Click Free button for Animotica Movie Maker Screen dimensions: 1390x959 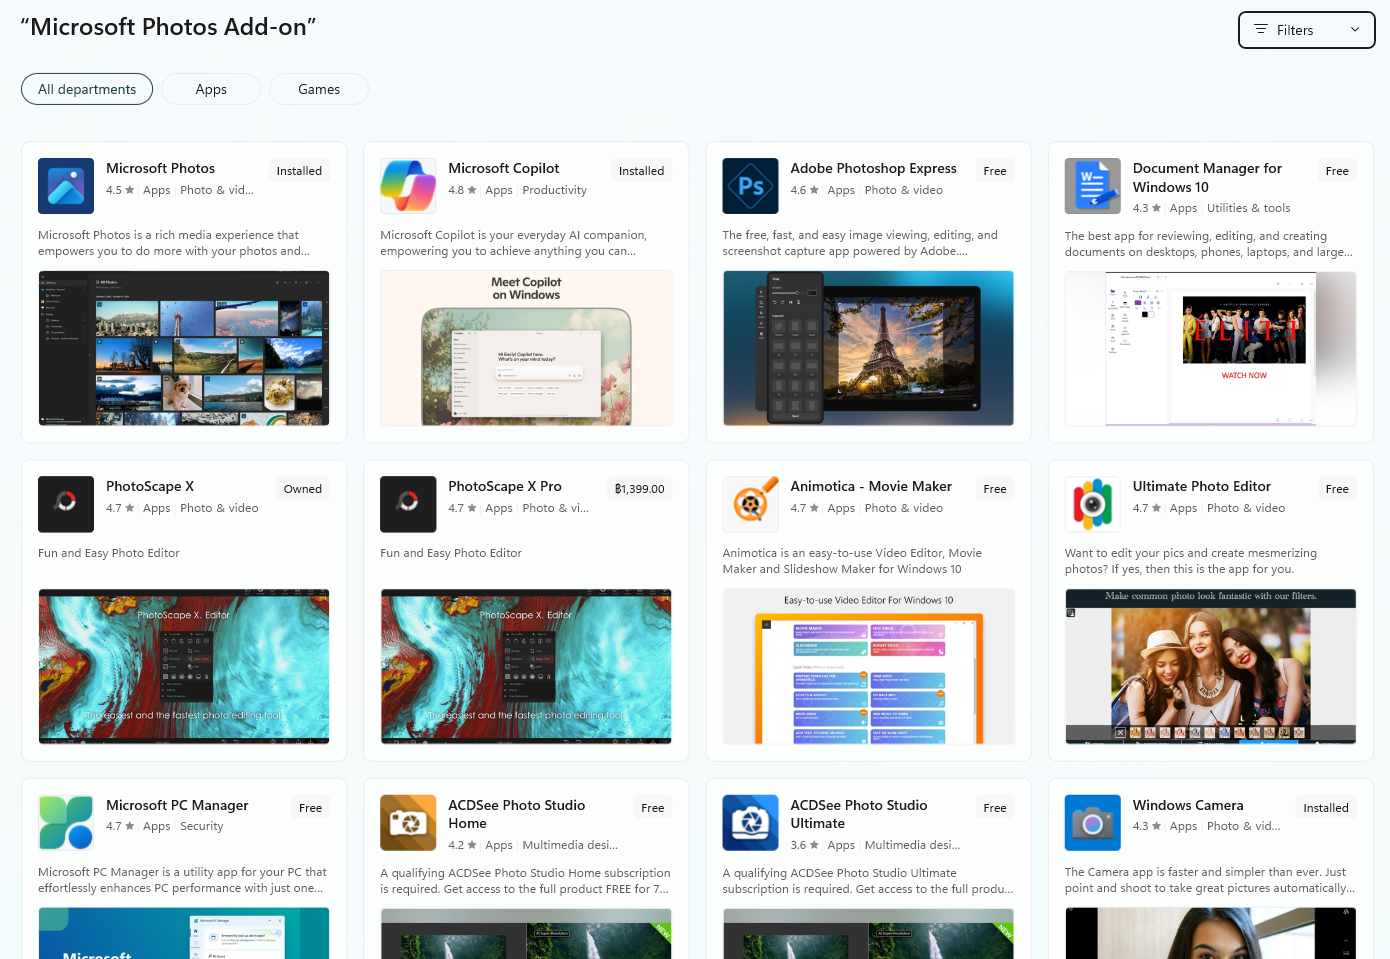[x=995, y=489]
